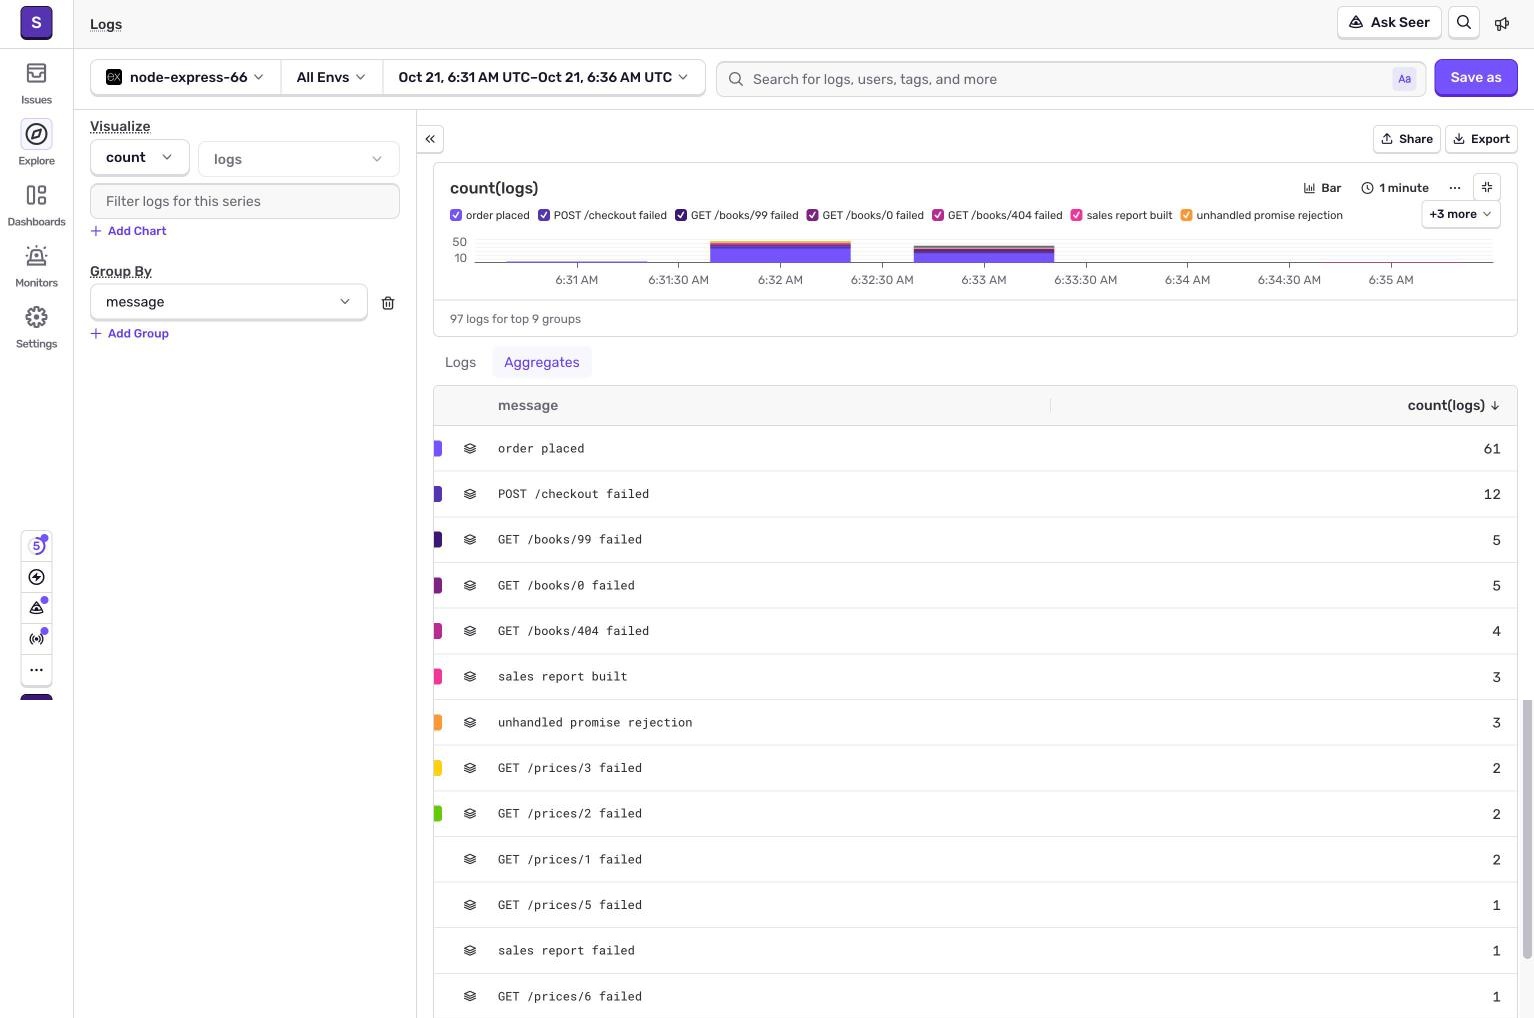Screen dimensions: 1534x1018
Task: Change the 1 minute interval
Action: point(1394,188)
